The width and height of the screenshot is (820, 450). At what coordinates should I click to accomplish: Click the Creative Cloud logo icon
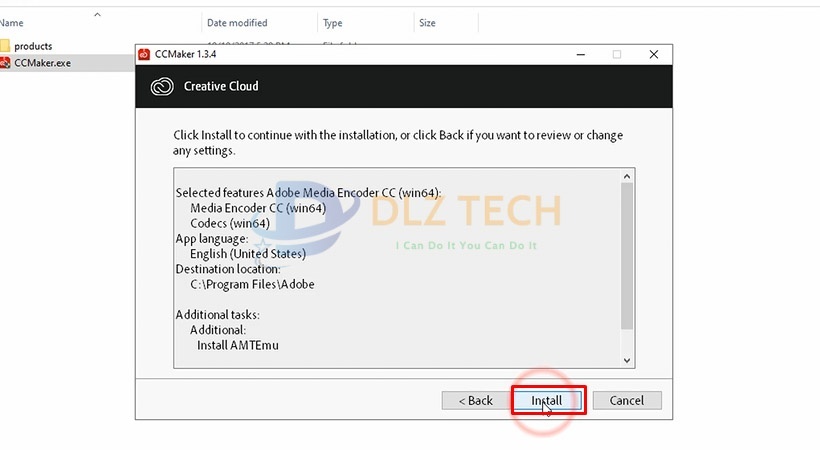point(162,86)
